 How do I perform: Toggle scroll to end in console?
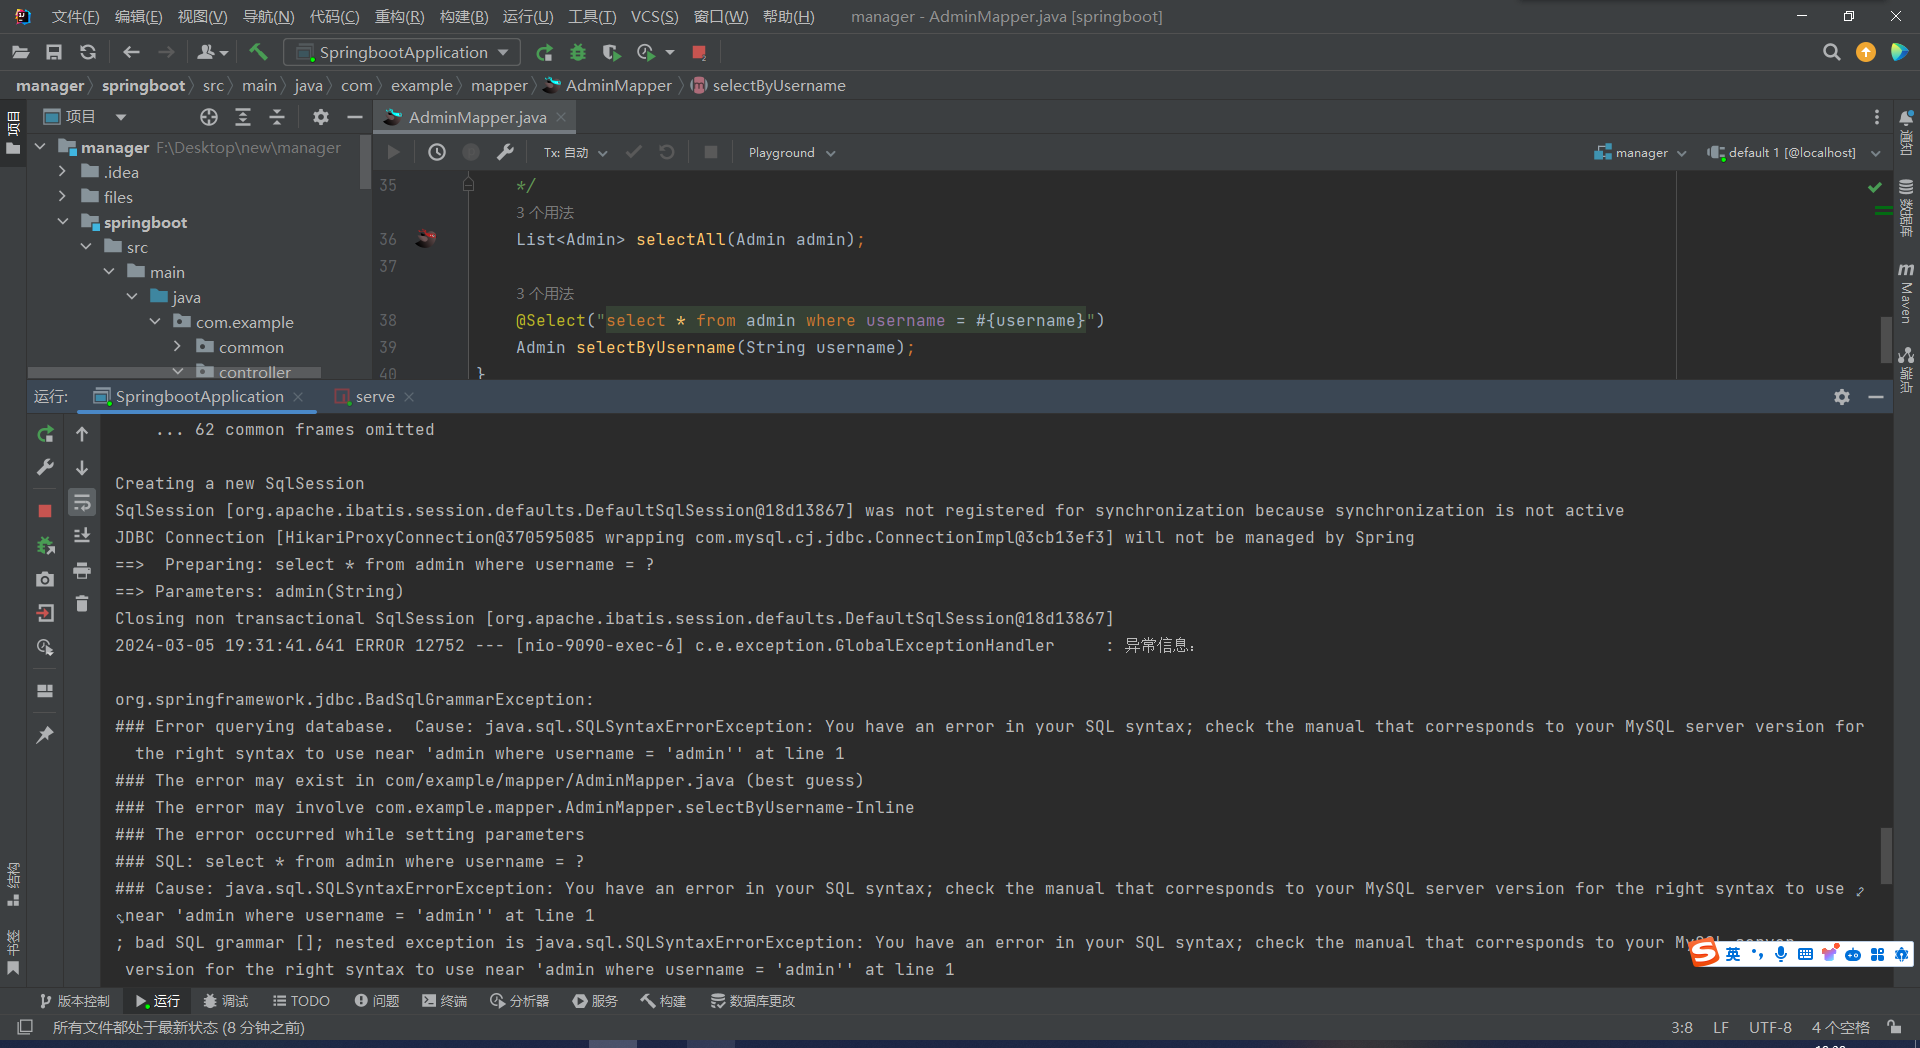pyautogui.click(x=82, y=536)
